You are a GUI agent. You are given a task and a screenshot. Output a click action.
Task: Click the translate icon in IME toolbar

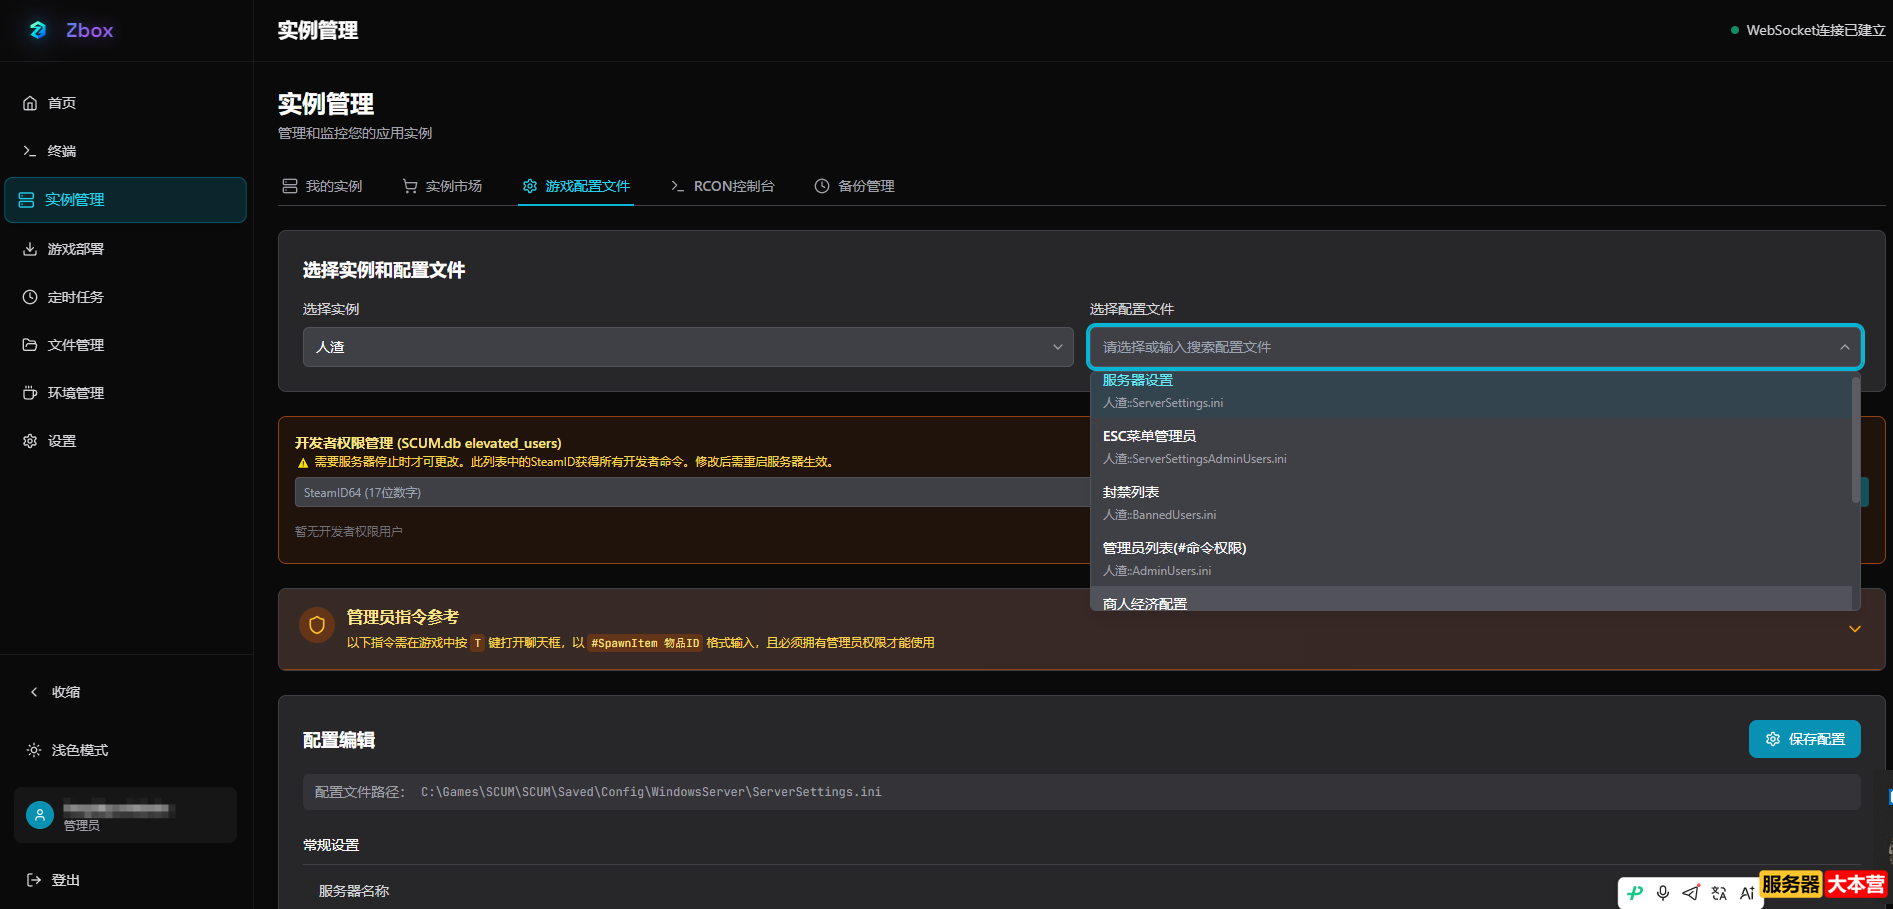pos(1719,893)
